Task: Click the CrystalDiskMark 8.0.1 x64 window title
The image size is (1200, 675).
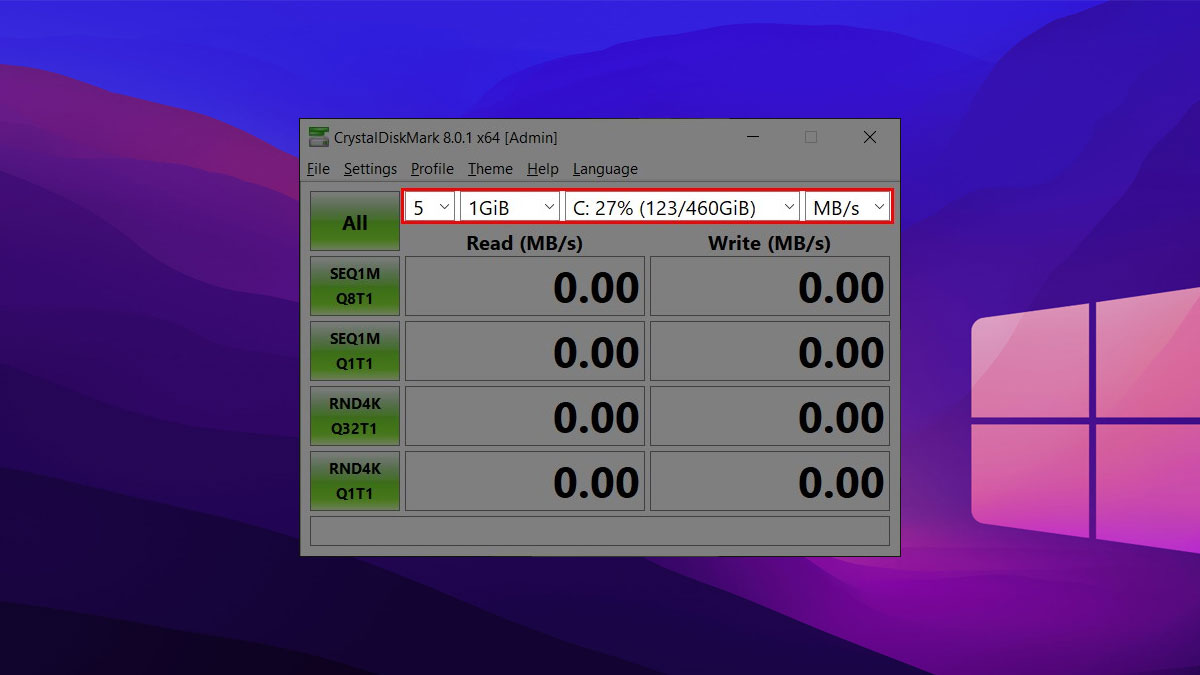Action: click(446, 137)
